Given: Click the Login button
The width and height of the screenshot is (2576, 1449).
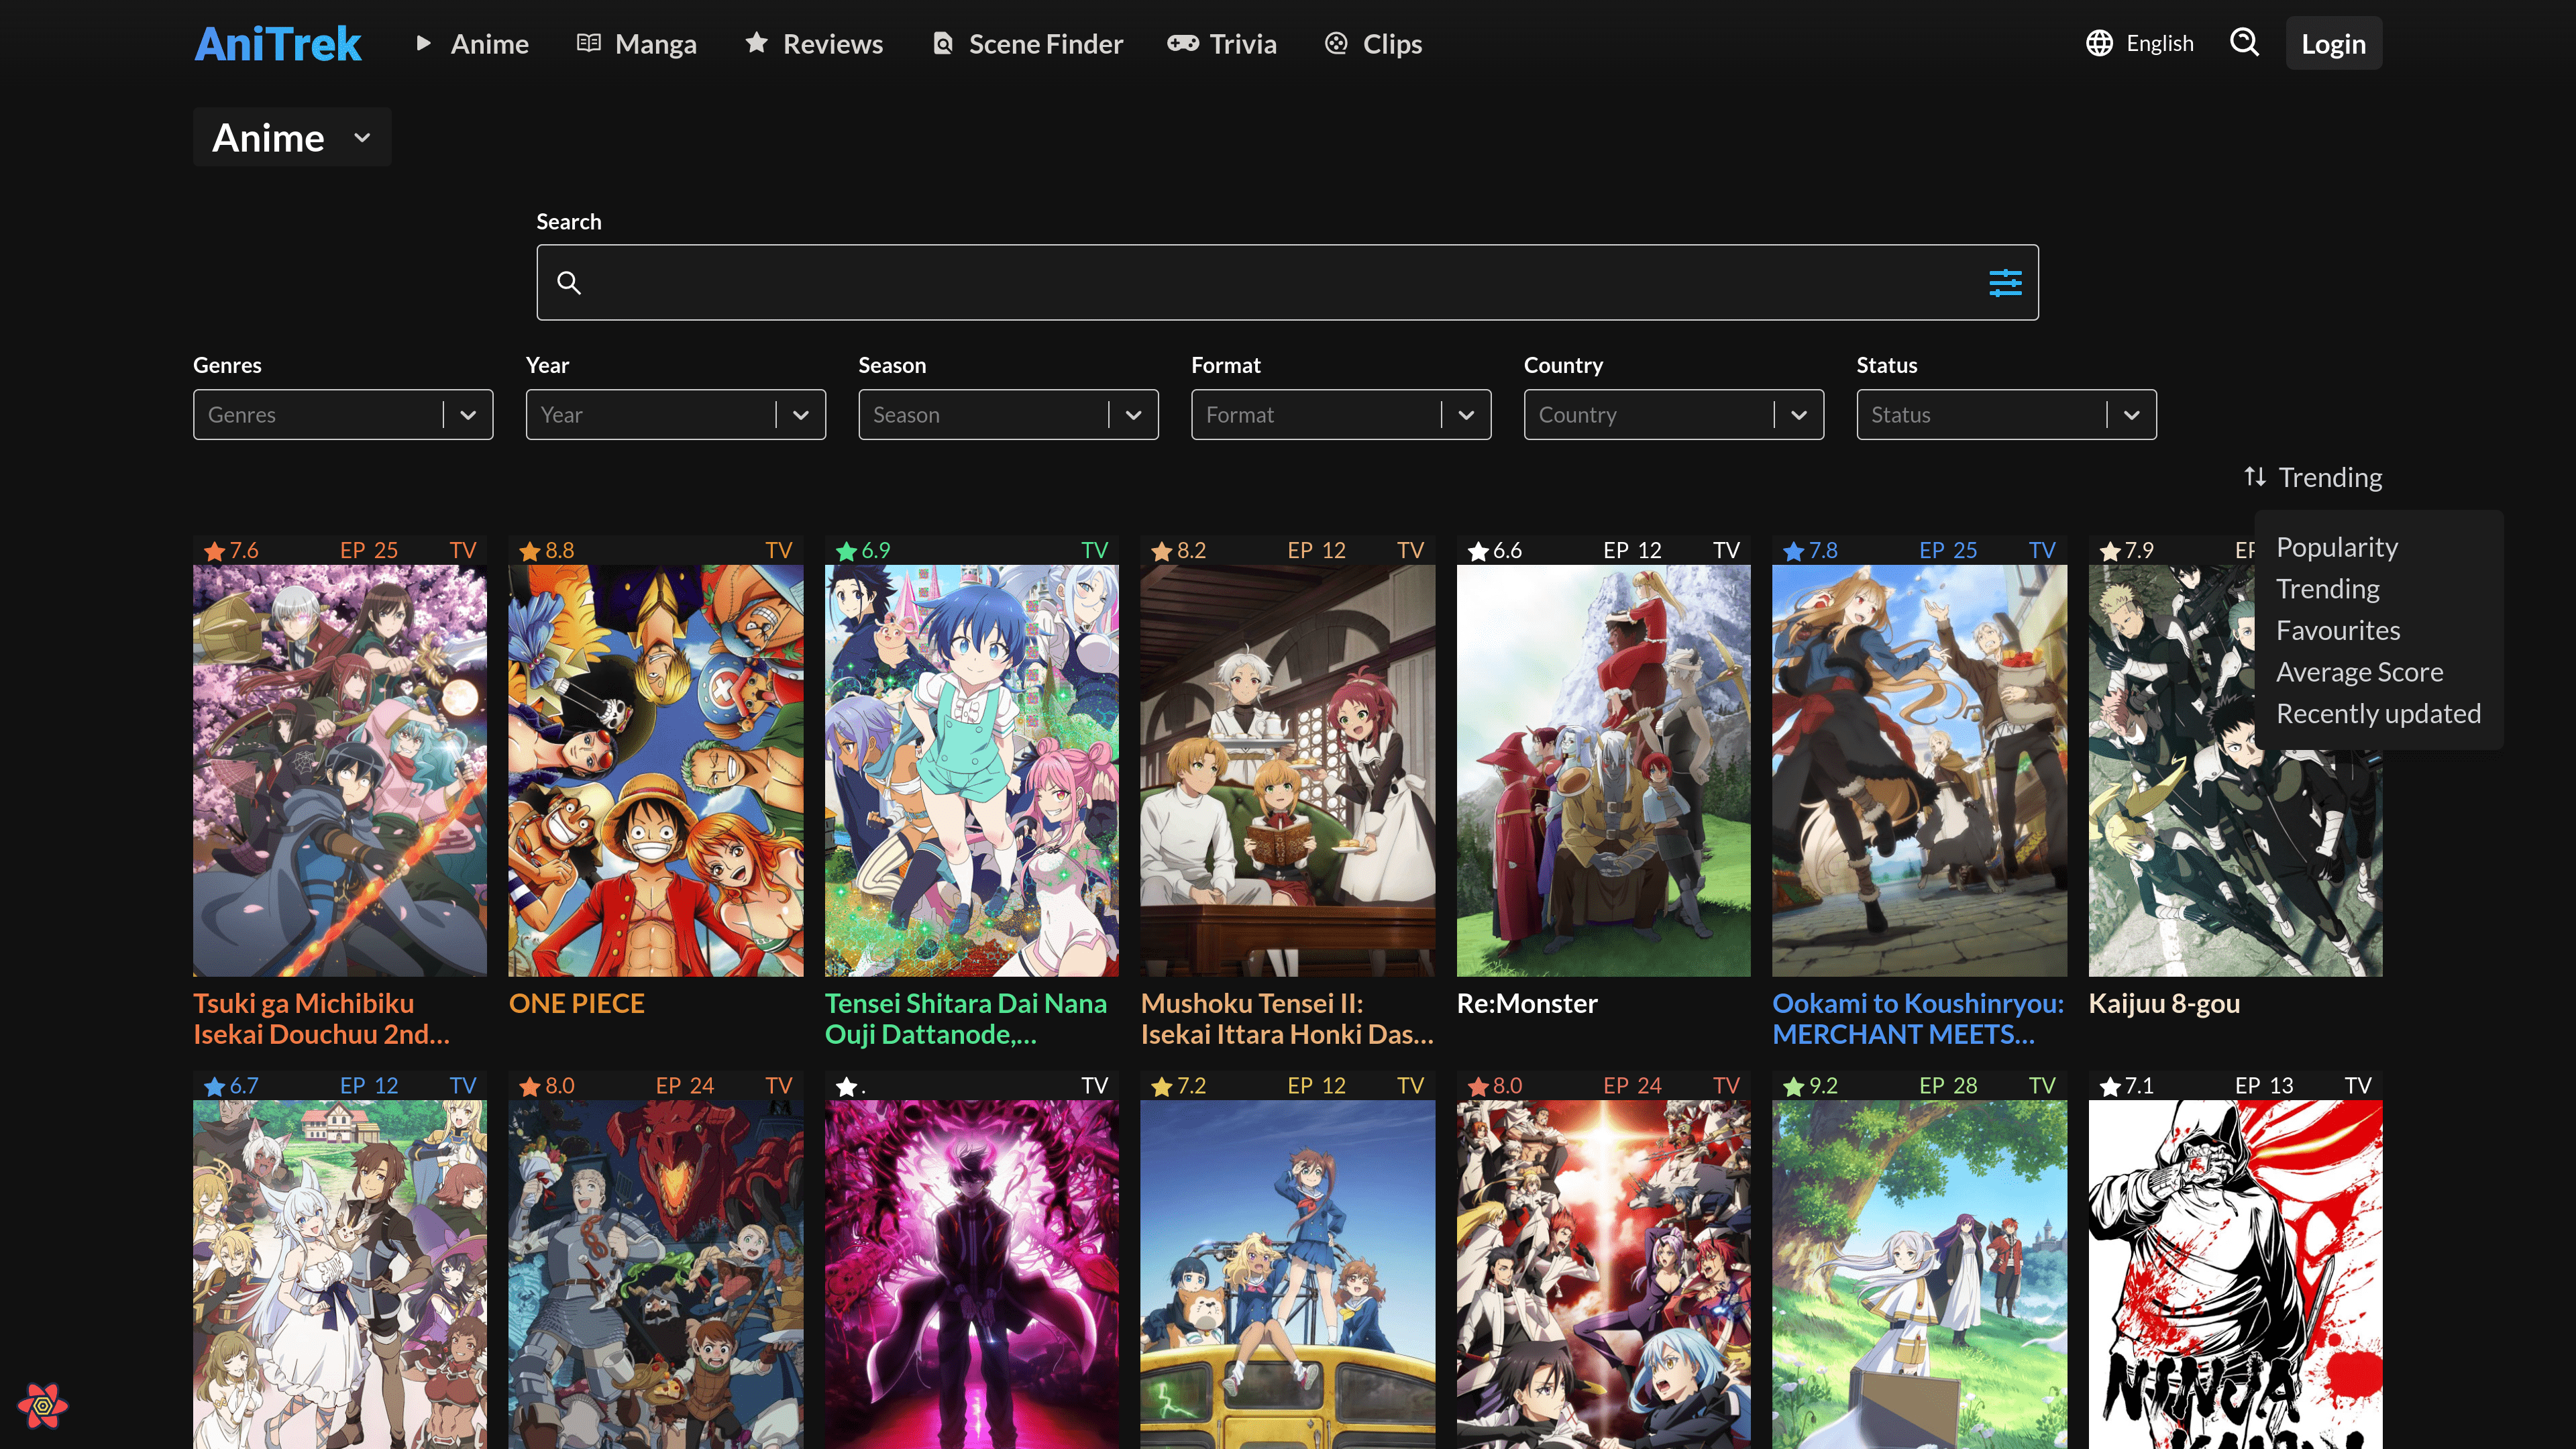Looking at the screenshot, I should pyautogui.click(x=2332, y=42).
